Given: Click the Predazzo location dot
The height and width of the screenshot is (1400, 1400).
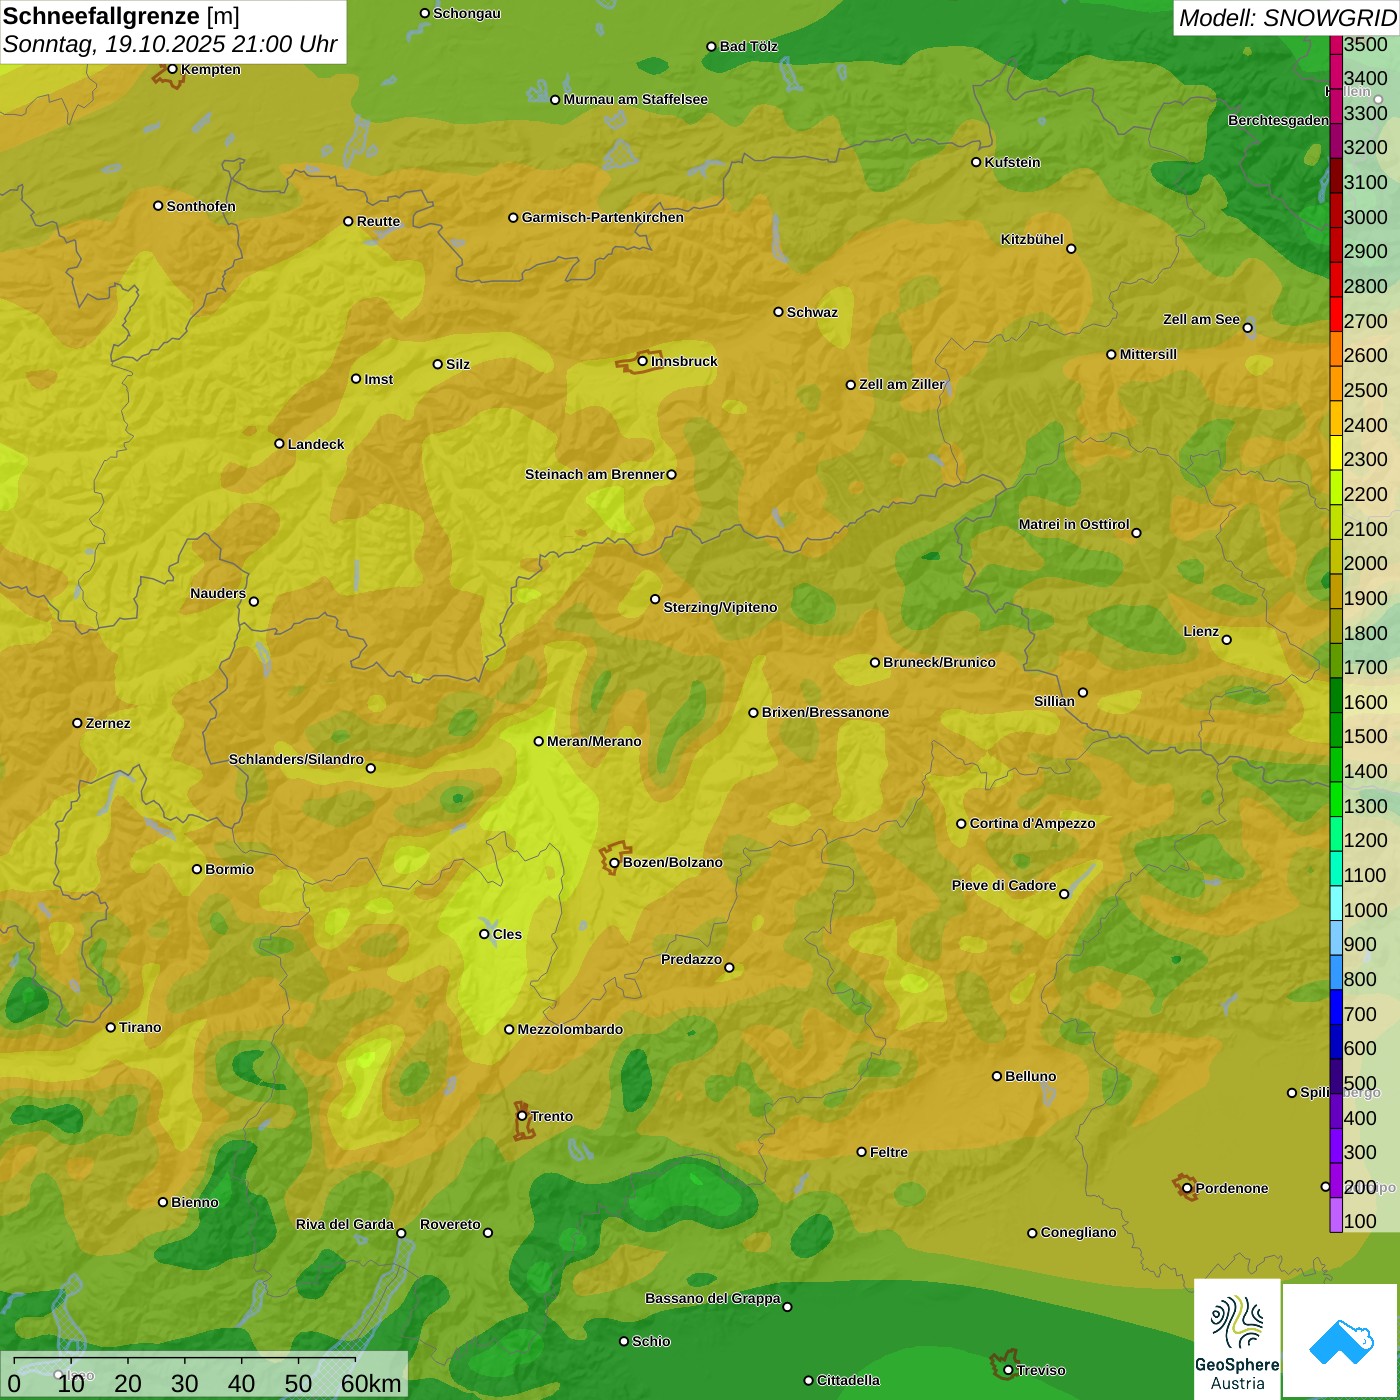Looking at the screenshot, I should point(729,967).
